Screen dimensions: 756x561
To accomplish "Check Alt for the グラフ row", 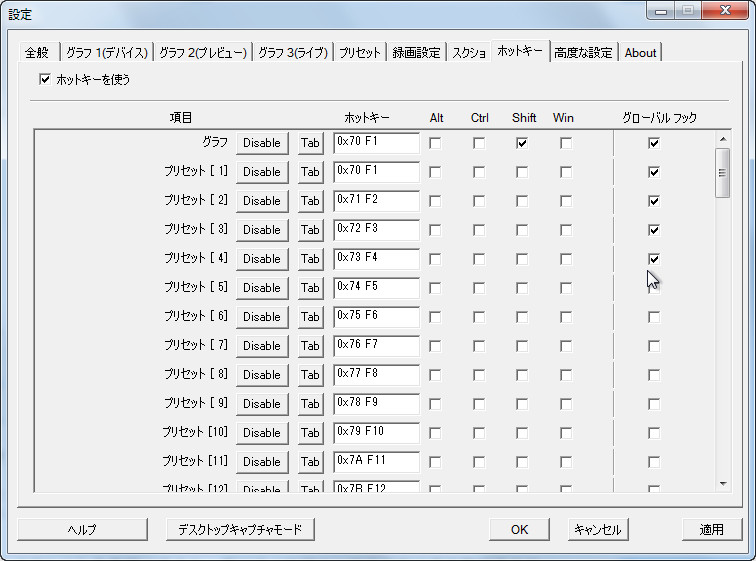I will click(x=435, y=143).
